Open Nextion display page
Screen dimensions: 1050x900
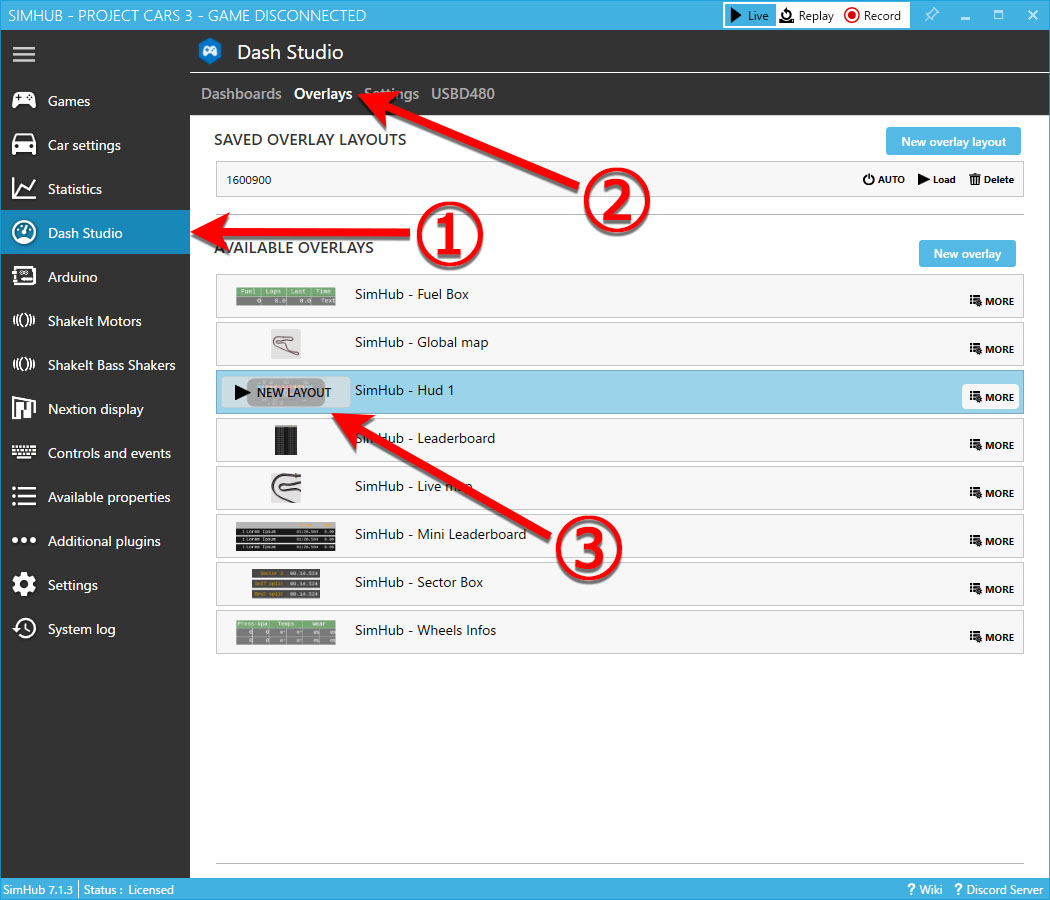[95, 409]
